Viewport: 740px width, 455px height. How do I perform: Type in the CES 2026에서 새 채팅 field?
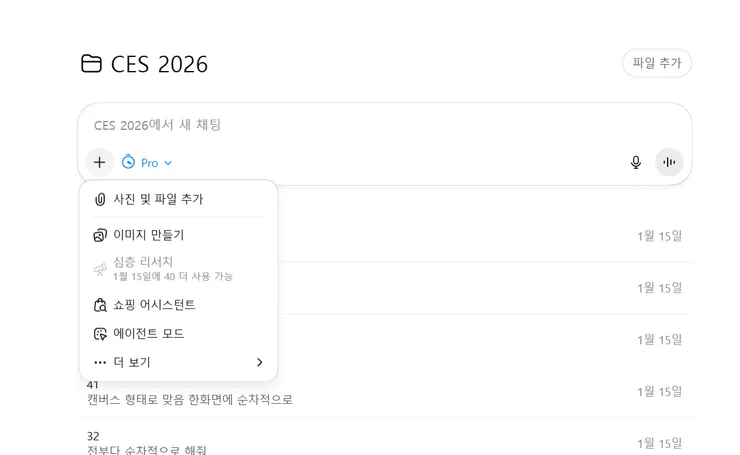350,125
